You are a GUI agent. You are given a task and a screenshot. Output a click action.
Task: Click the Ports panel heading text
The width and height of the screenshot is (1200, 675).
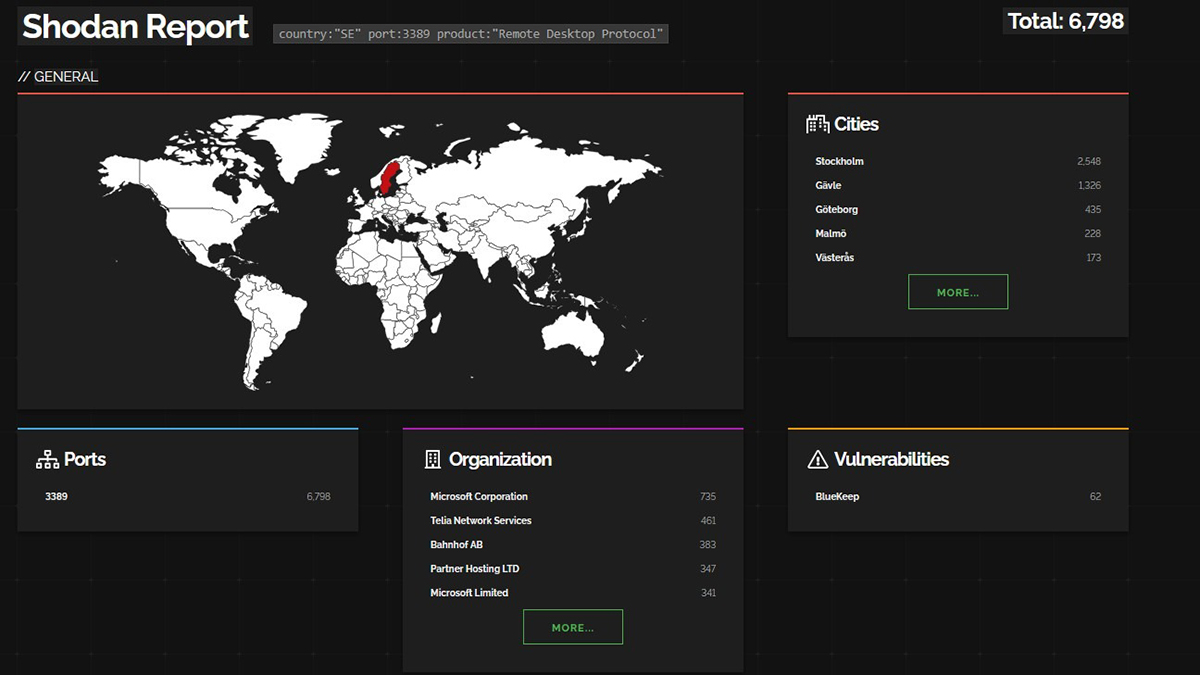tap(85, 460)
